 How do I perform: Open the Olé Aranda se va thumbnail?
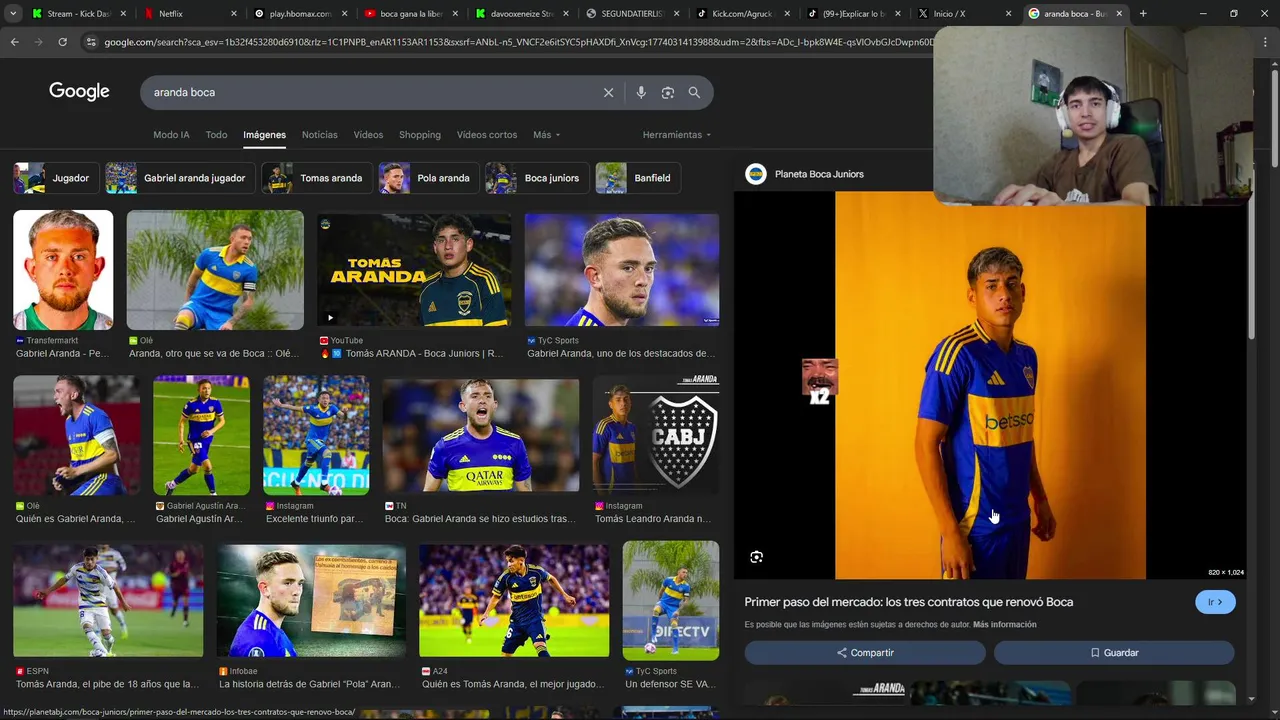[215, 270]
